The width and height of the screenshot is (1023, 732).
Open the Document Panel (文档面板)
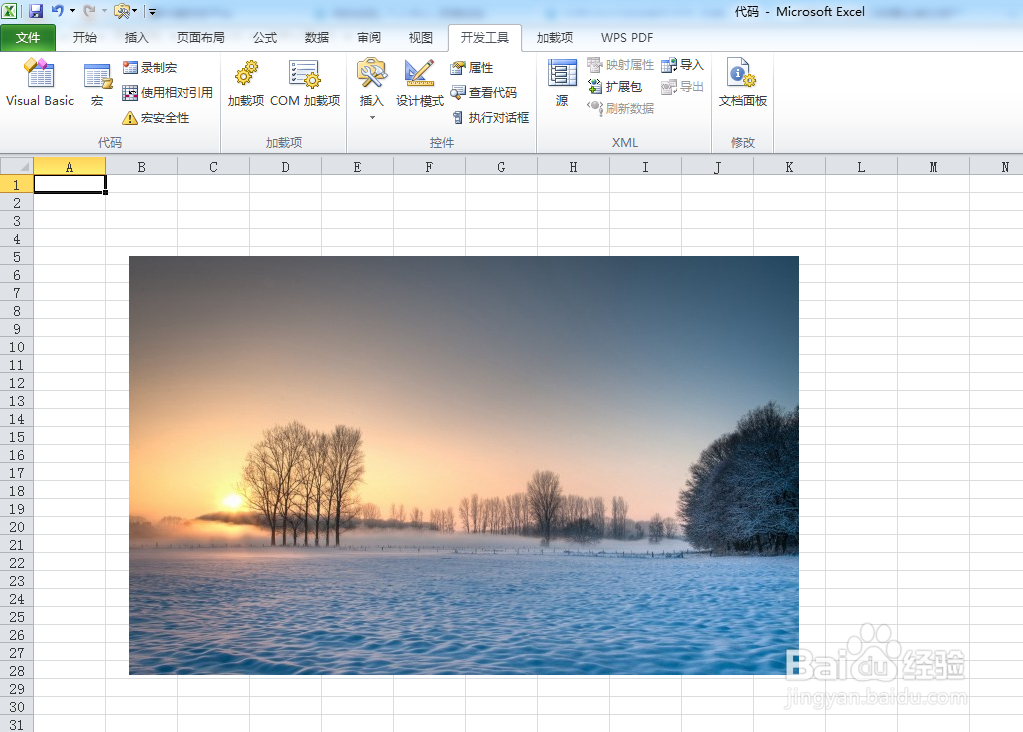742,83
